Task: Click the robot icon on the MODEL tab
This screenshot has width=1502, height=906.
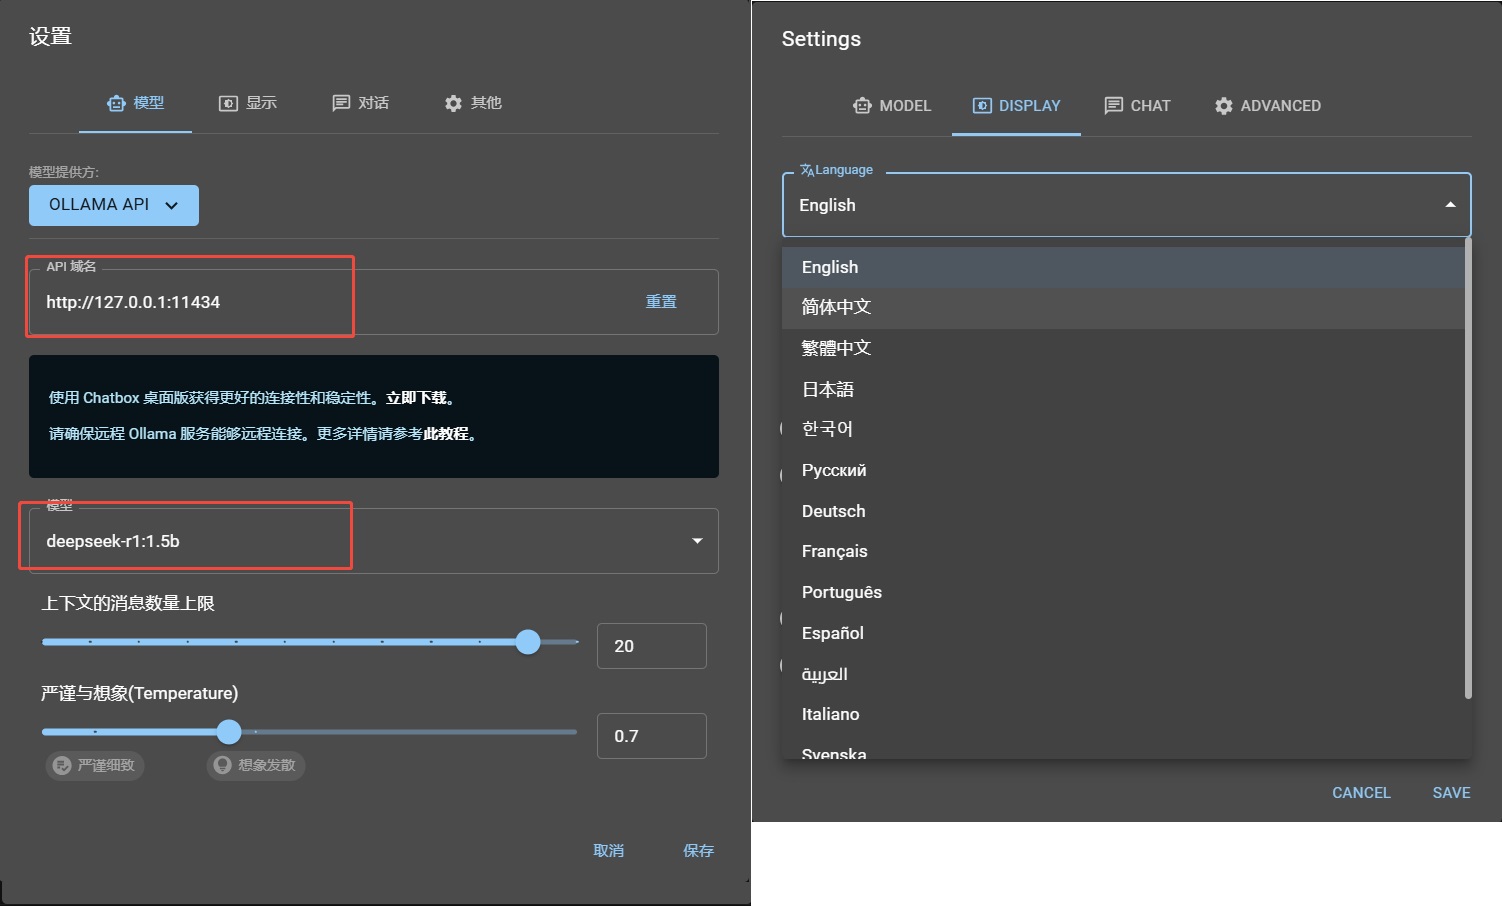Action: tap(863, 105)
